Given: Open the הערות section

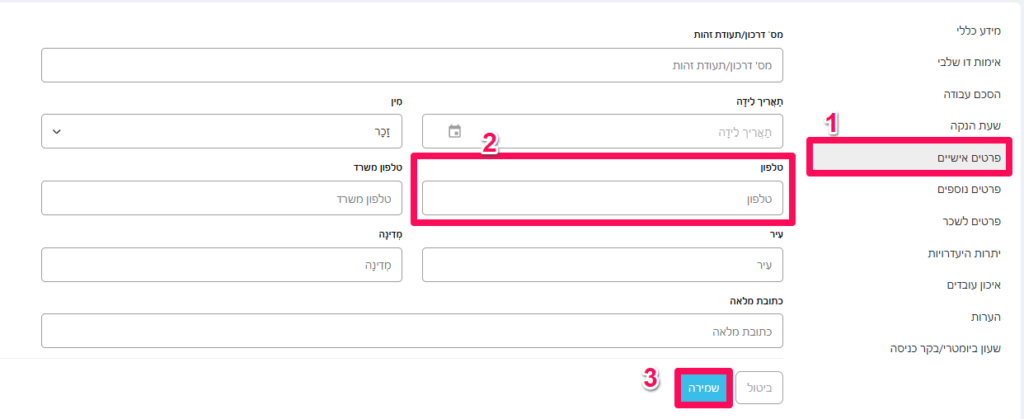Looking at the screenshot, I should coord(984,317).
